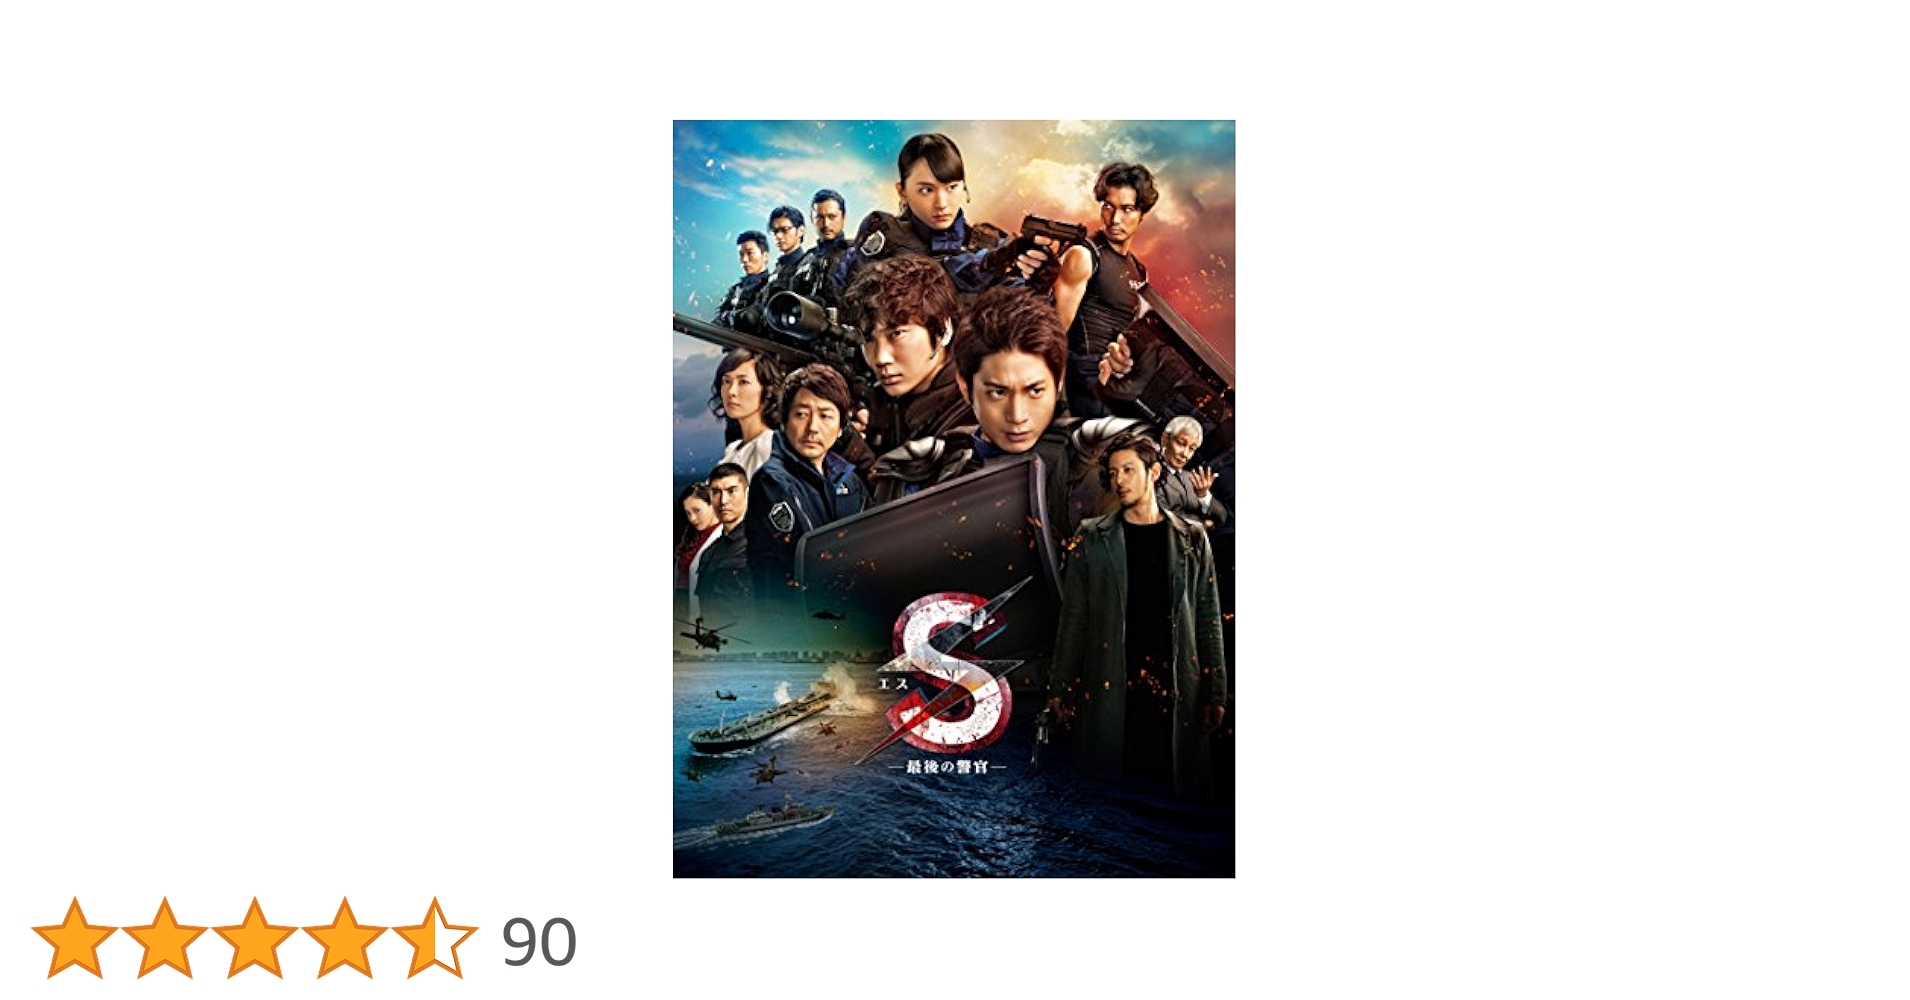Open the movie poster thumbnail image
The height and width of the screenshot is (1000, 1910).
click(954, 499)
